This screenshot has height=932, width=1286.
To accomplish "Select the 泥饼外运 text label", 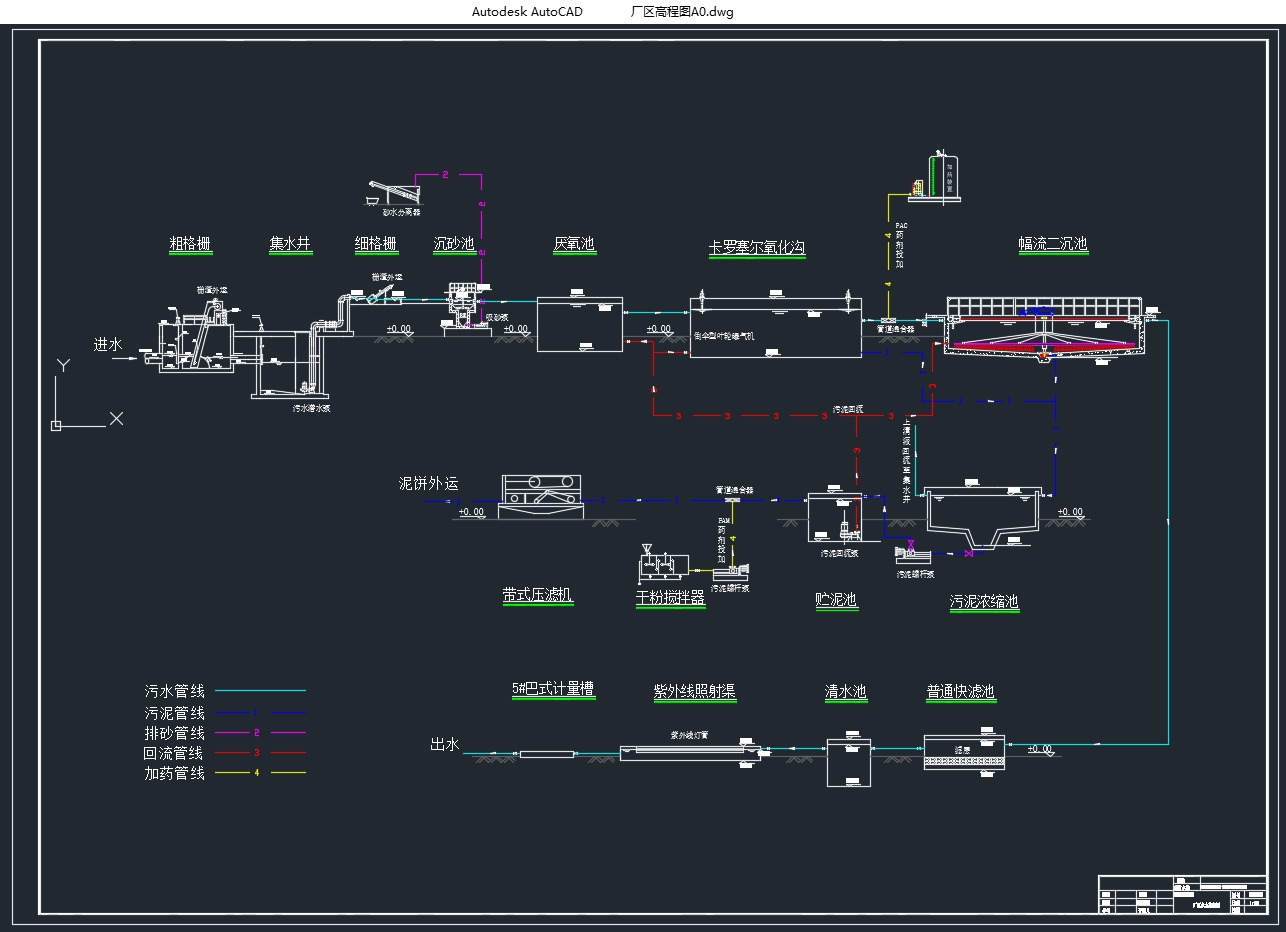I will tap(428, 483).
